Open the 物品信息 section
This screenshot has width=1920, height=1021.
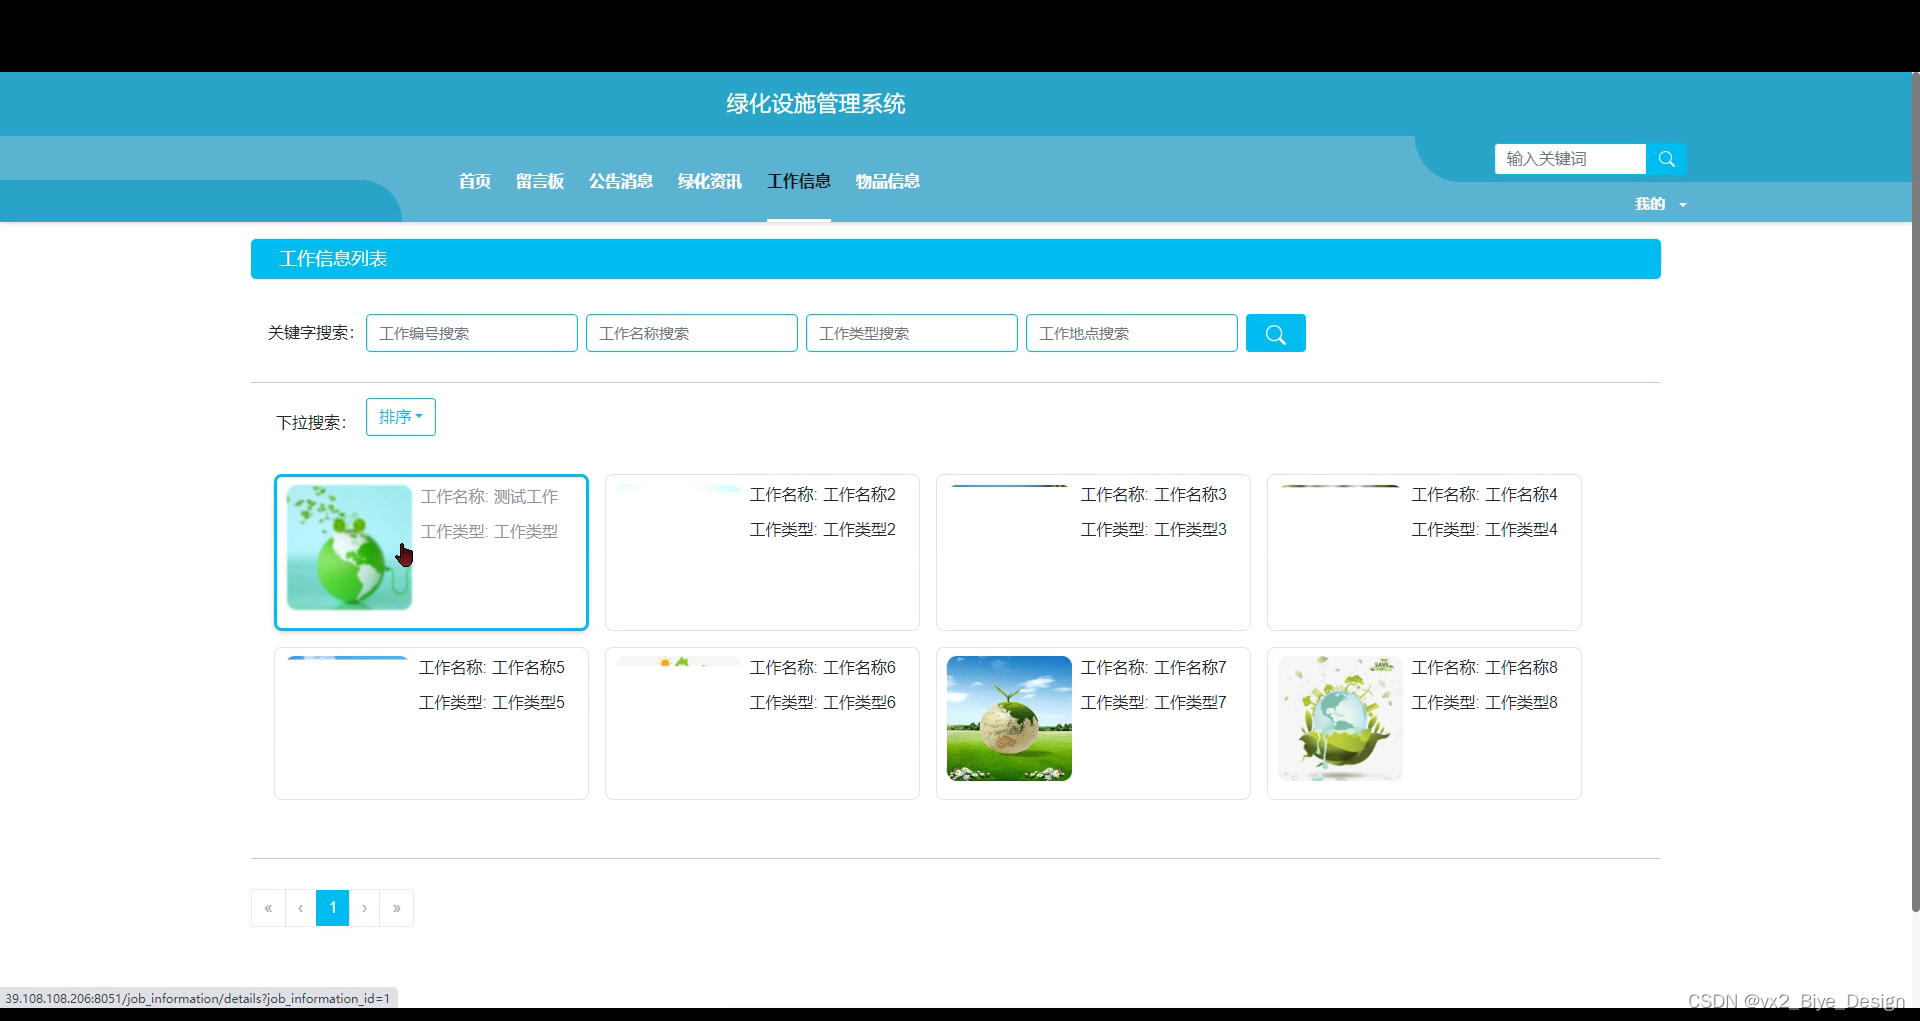(x=887, y=182)
